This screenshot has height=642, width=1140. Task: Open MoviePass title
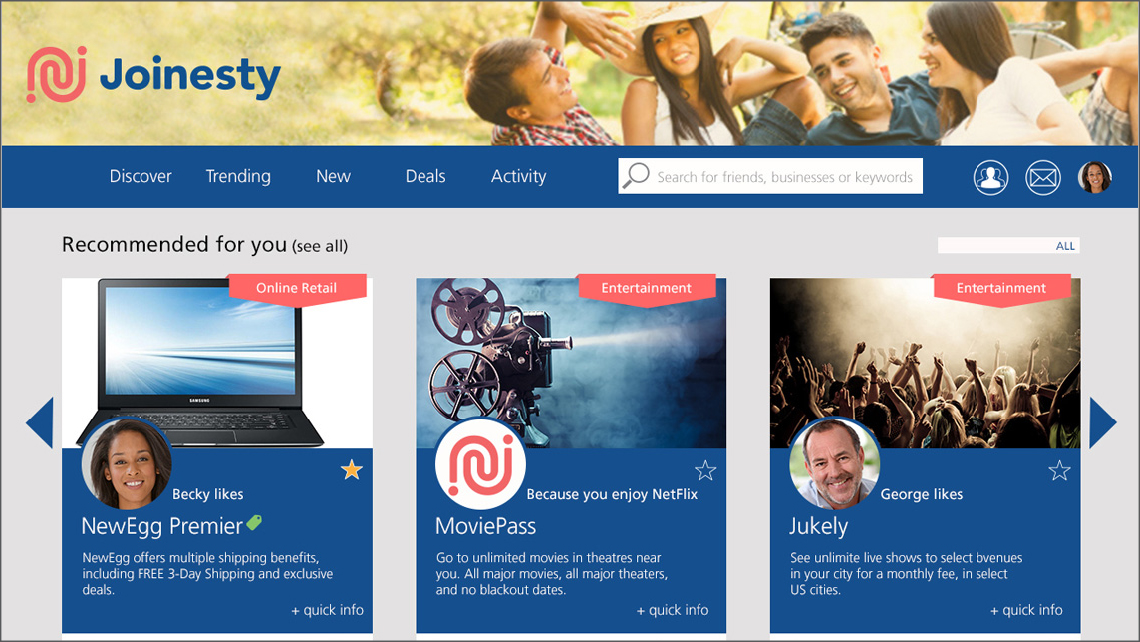click(x=486, y=526)
